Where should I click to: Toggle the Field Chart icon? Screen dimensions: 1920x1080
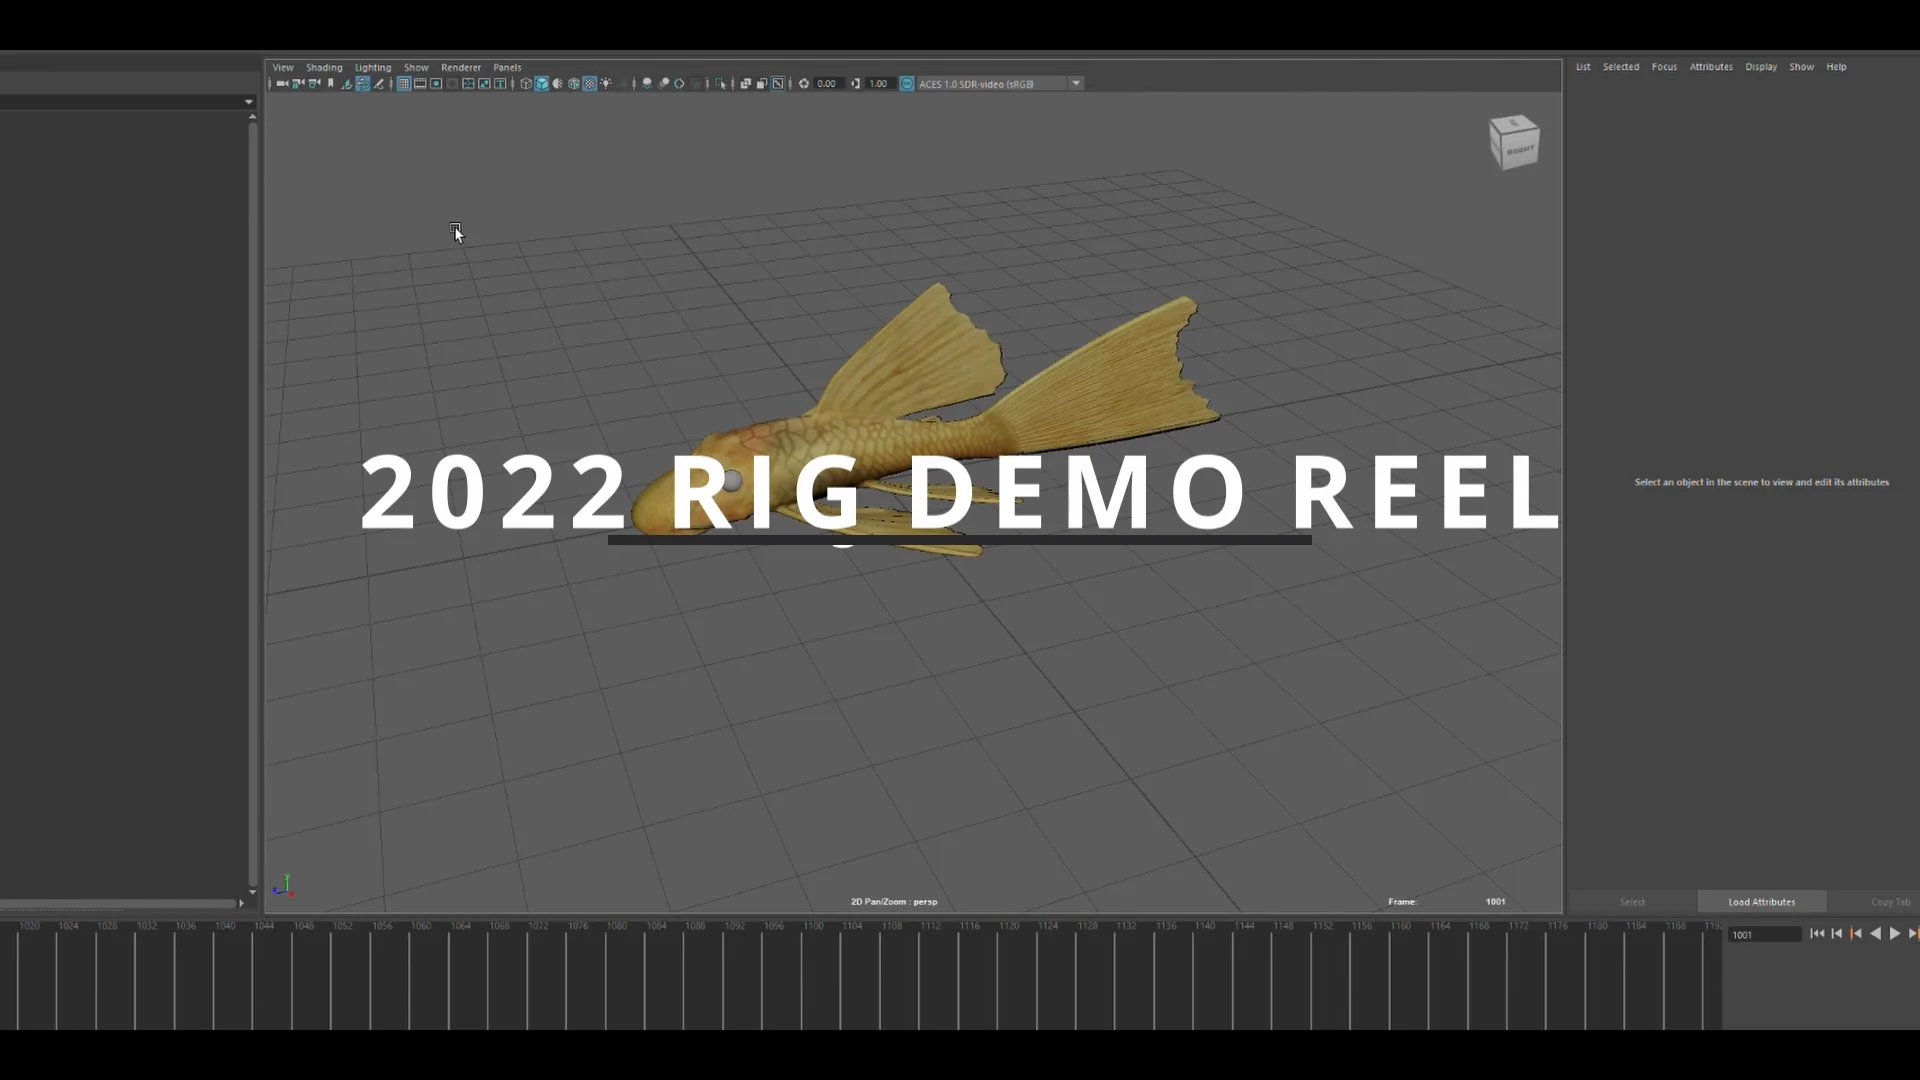click(x=468, y=84)
